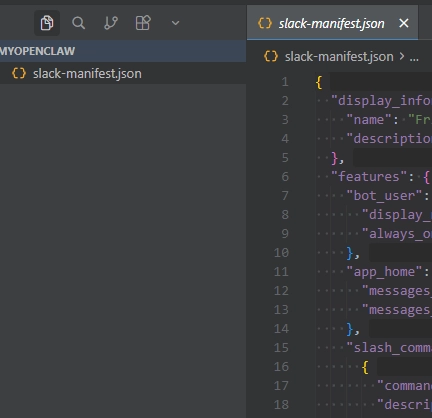Click the JSON icon on the editor tab

tap(265, 23)
